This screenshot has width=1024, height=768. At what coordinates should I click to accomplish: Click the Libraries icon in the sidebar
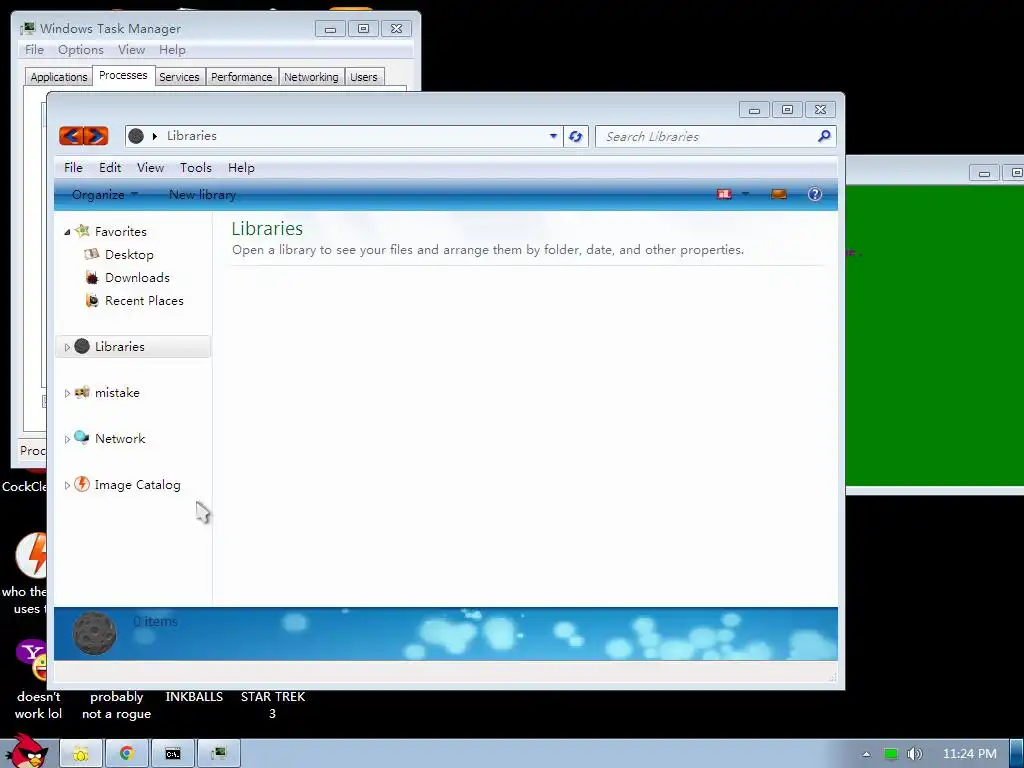[82, 346]
